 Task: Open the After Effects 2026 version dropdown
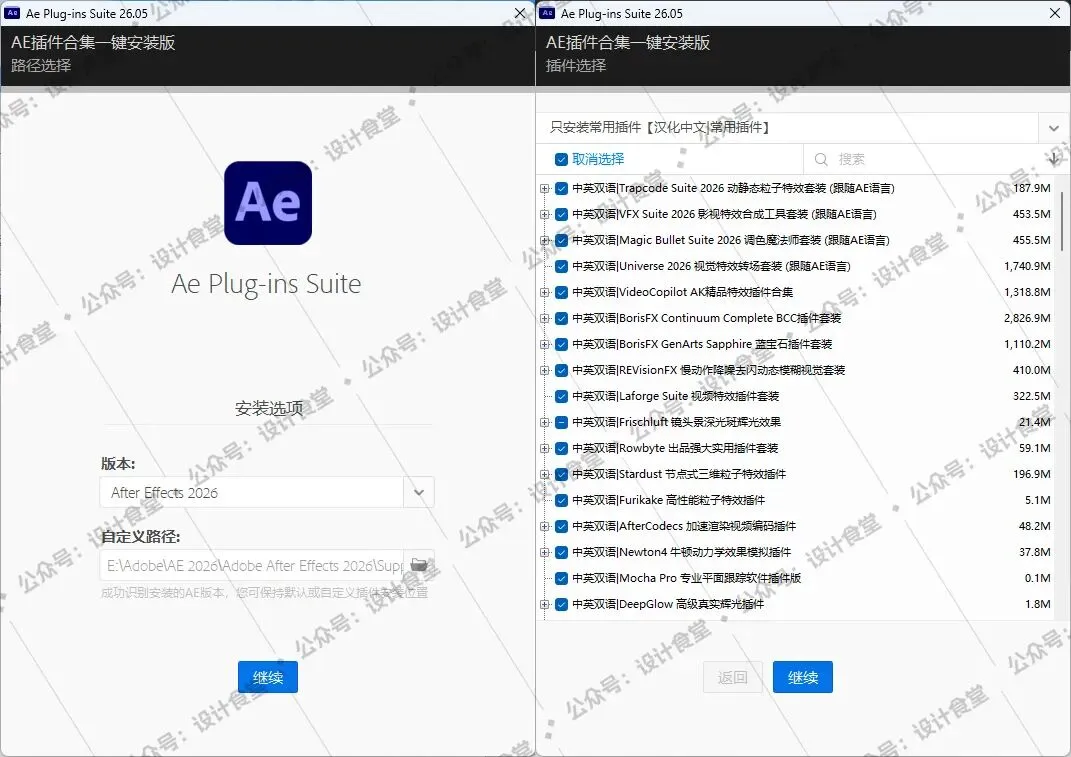[x=419, y=492]
